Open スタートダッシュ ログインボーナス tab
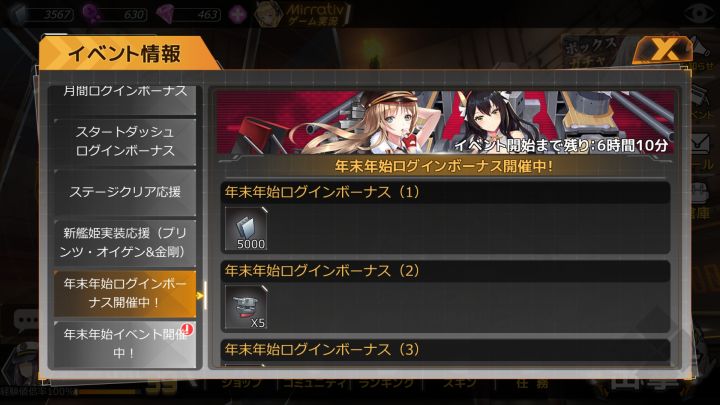 (x=125, y=141)
